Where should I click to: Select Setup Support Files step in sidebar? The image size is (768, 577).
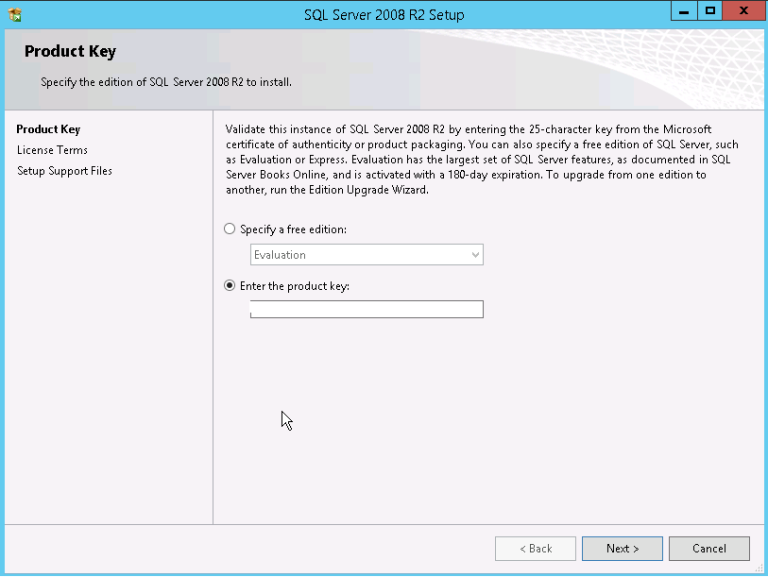click(x=65, y=171)
